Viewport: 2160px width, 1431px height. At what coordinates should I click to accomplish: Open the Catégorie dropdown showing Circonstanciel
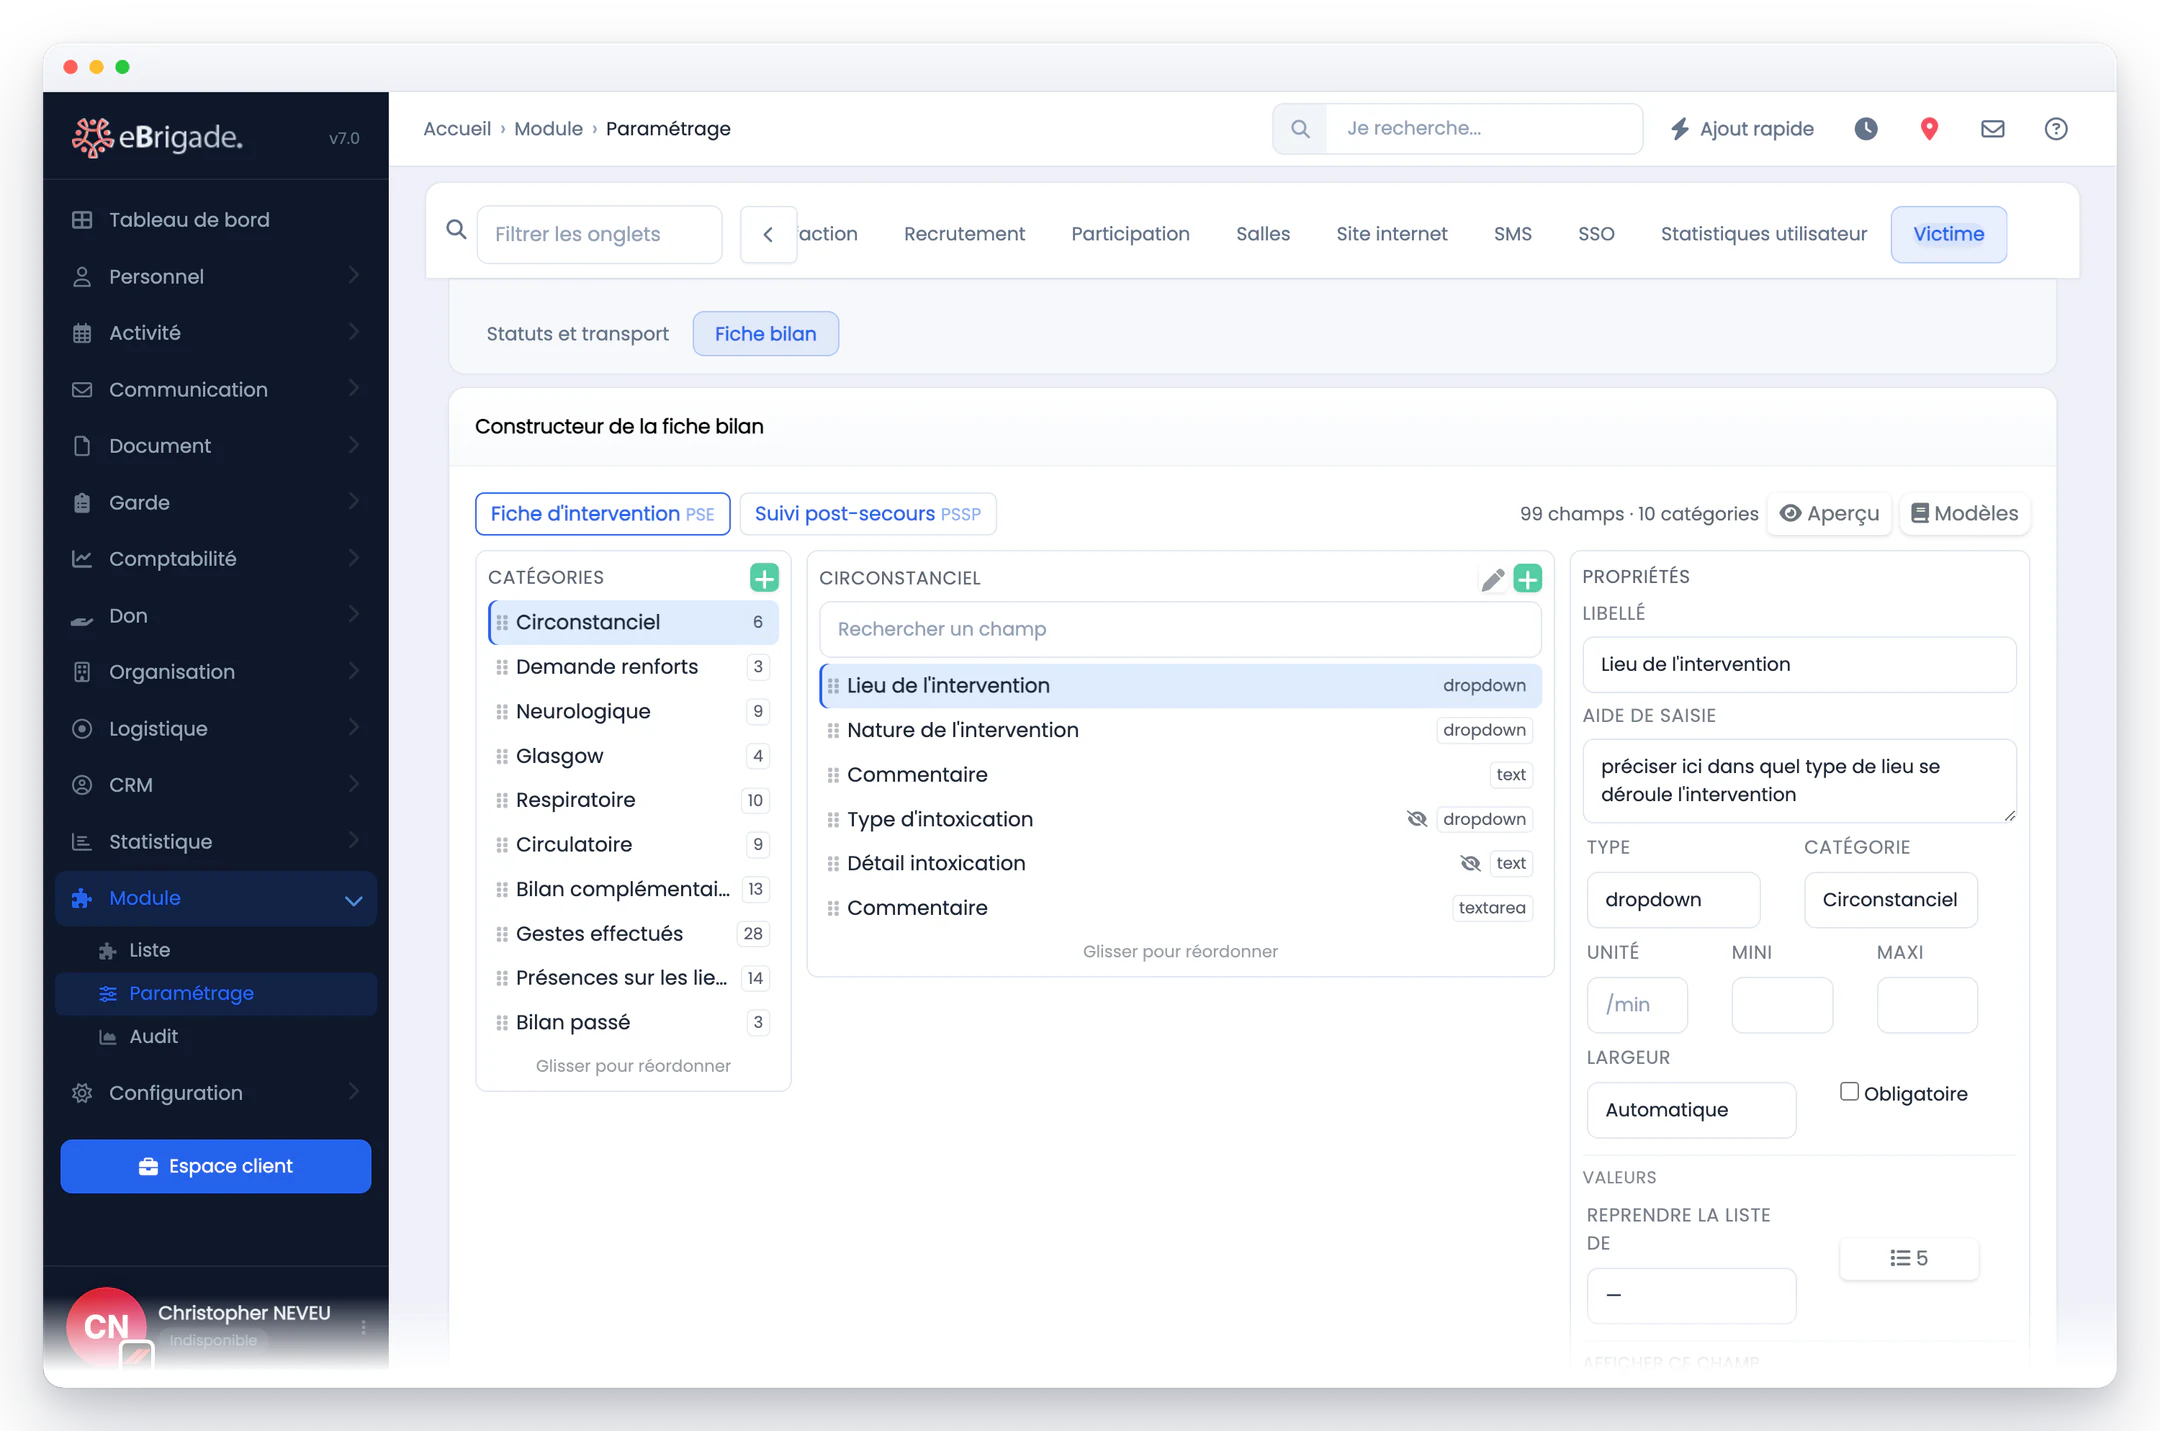1890,899
